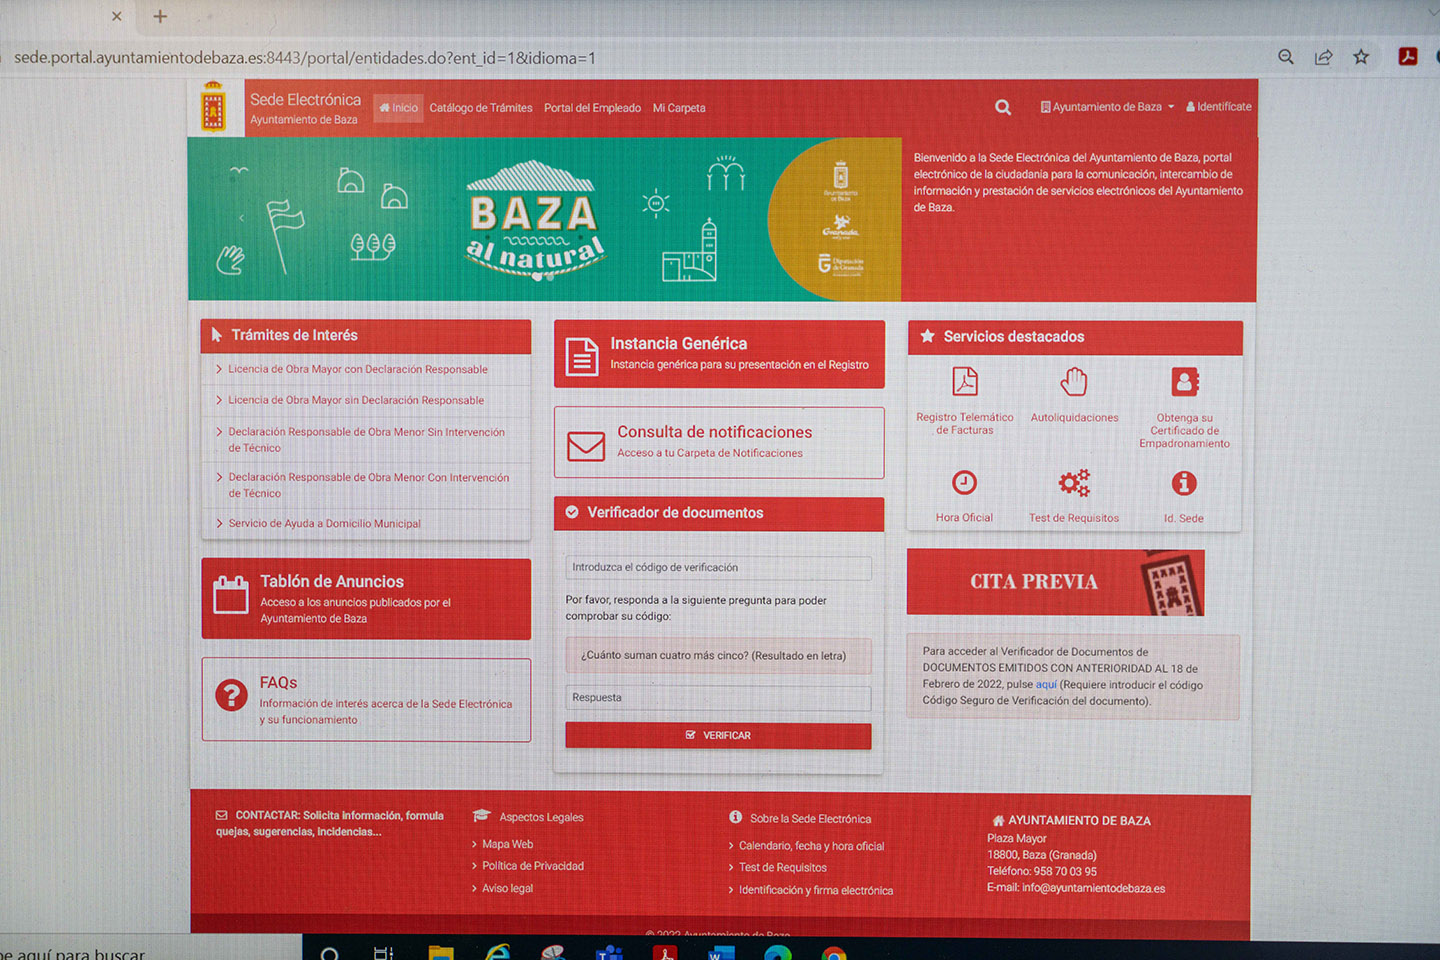Open Instancia Genérica panel
The width and height of the screenshot is (1440, 960).
point(719,354)
